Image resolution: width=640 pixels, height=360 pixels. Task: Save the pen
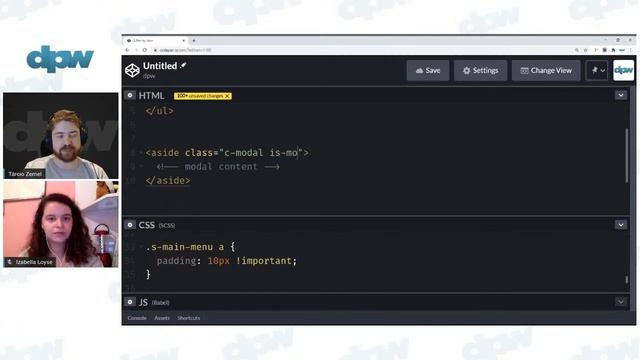(x=428, y=70)
